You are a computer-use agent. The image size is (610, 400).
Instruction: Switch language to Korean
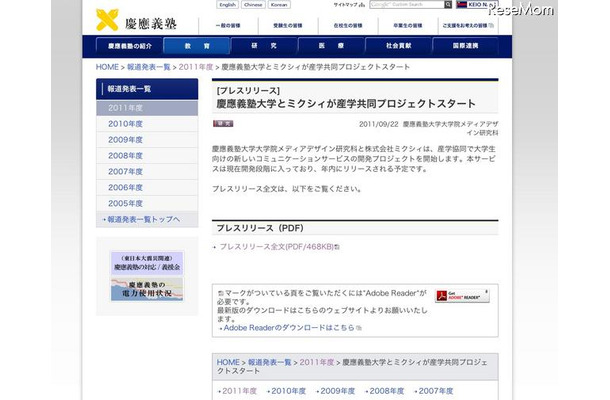click(x=279, y=5)
